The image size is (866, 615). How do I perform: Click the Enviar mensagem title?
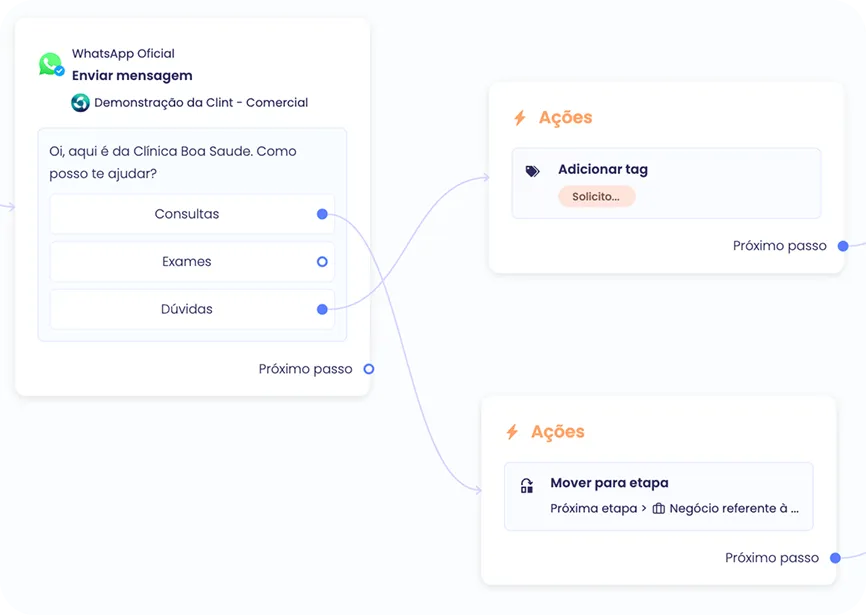pos(132,76)
